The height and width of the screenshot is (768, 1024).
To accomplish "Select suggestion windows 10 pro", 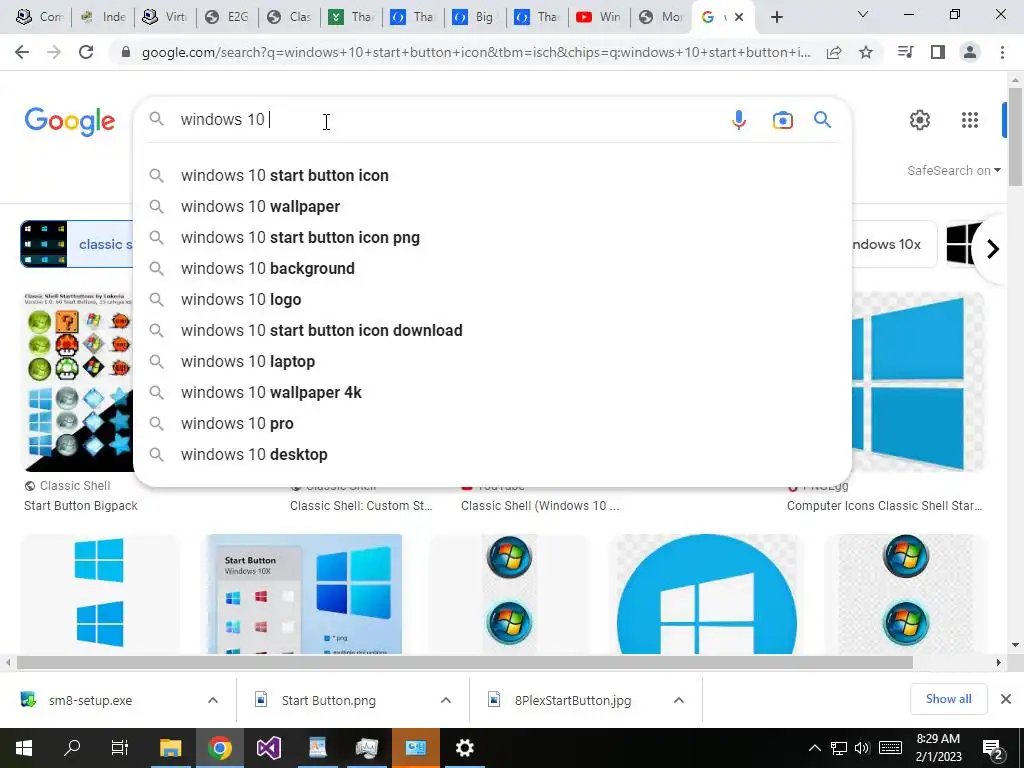I will coord(492,424).
